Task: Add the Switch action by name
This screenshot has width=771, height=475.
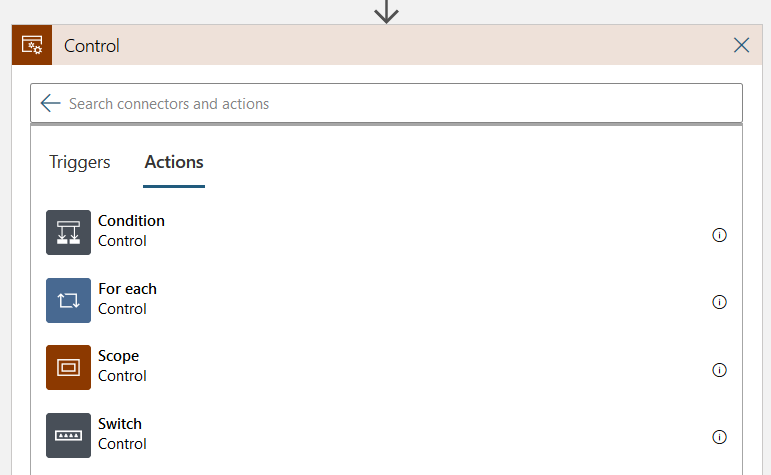Action: pos(120,424)
